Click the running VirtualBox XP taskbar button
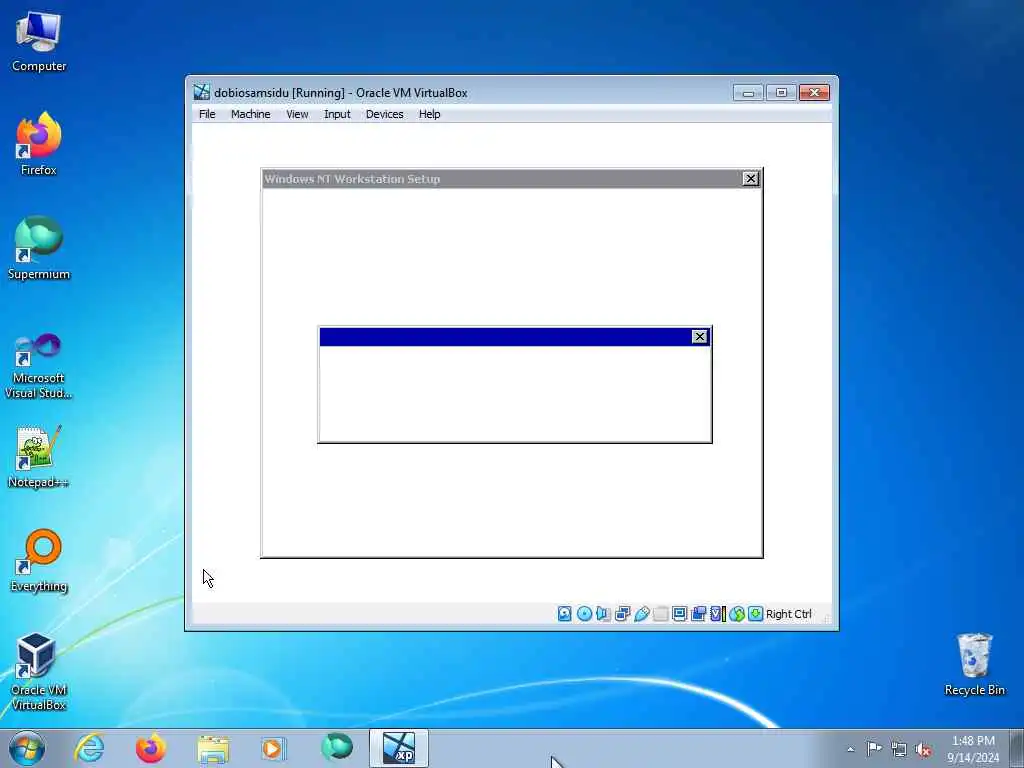 pos(399,748)
